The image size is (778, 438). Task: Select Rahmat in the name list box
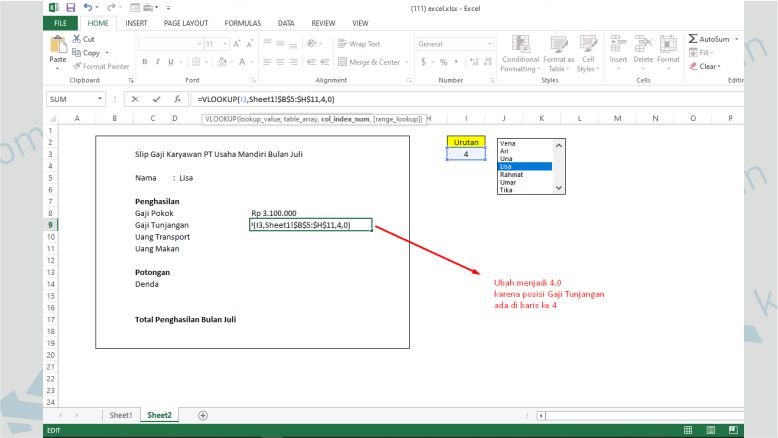[x=512, y=174]
